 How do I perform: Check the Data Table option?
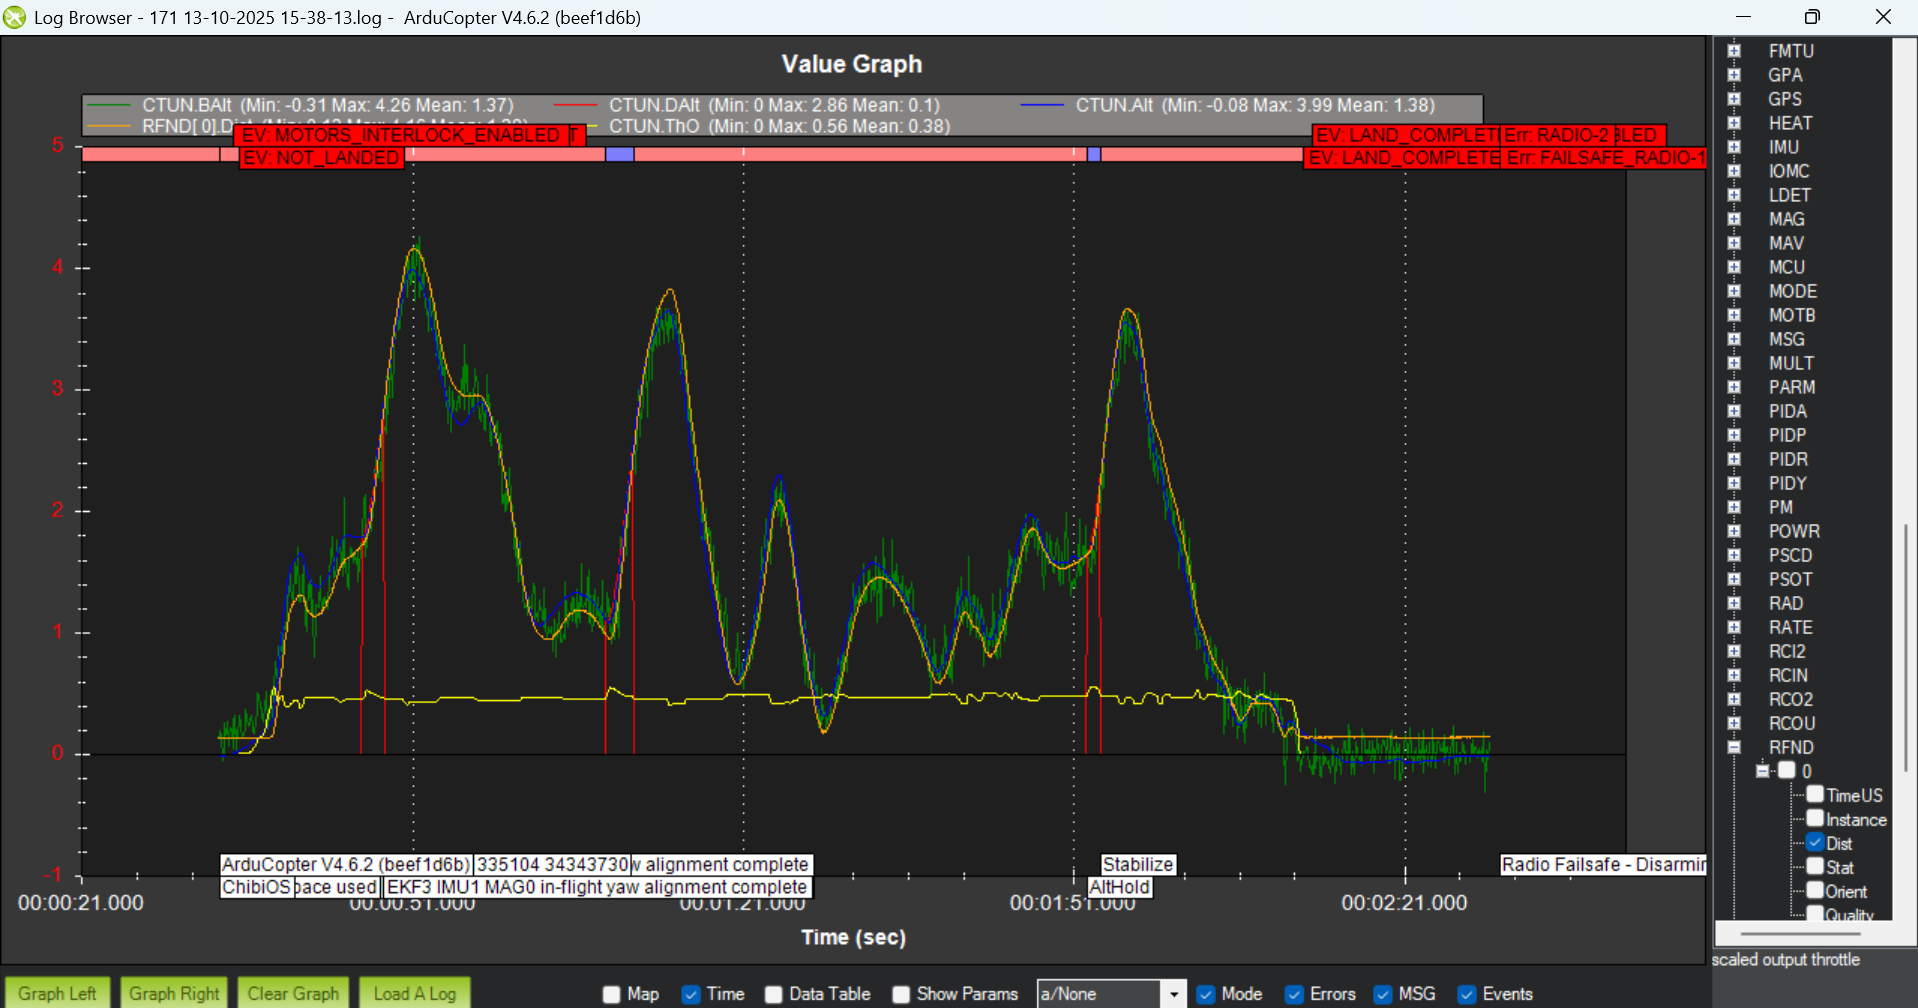coord(773,994)
